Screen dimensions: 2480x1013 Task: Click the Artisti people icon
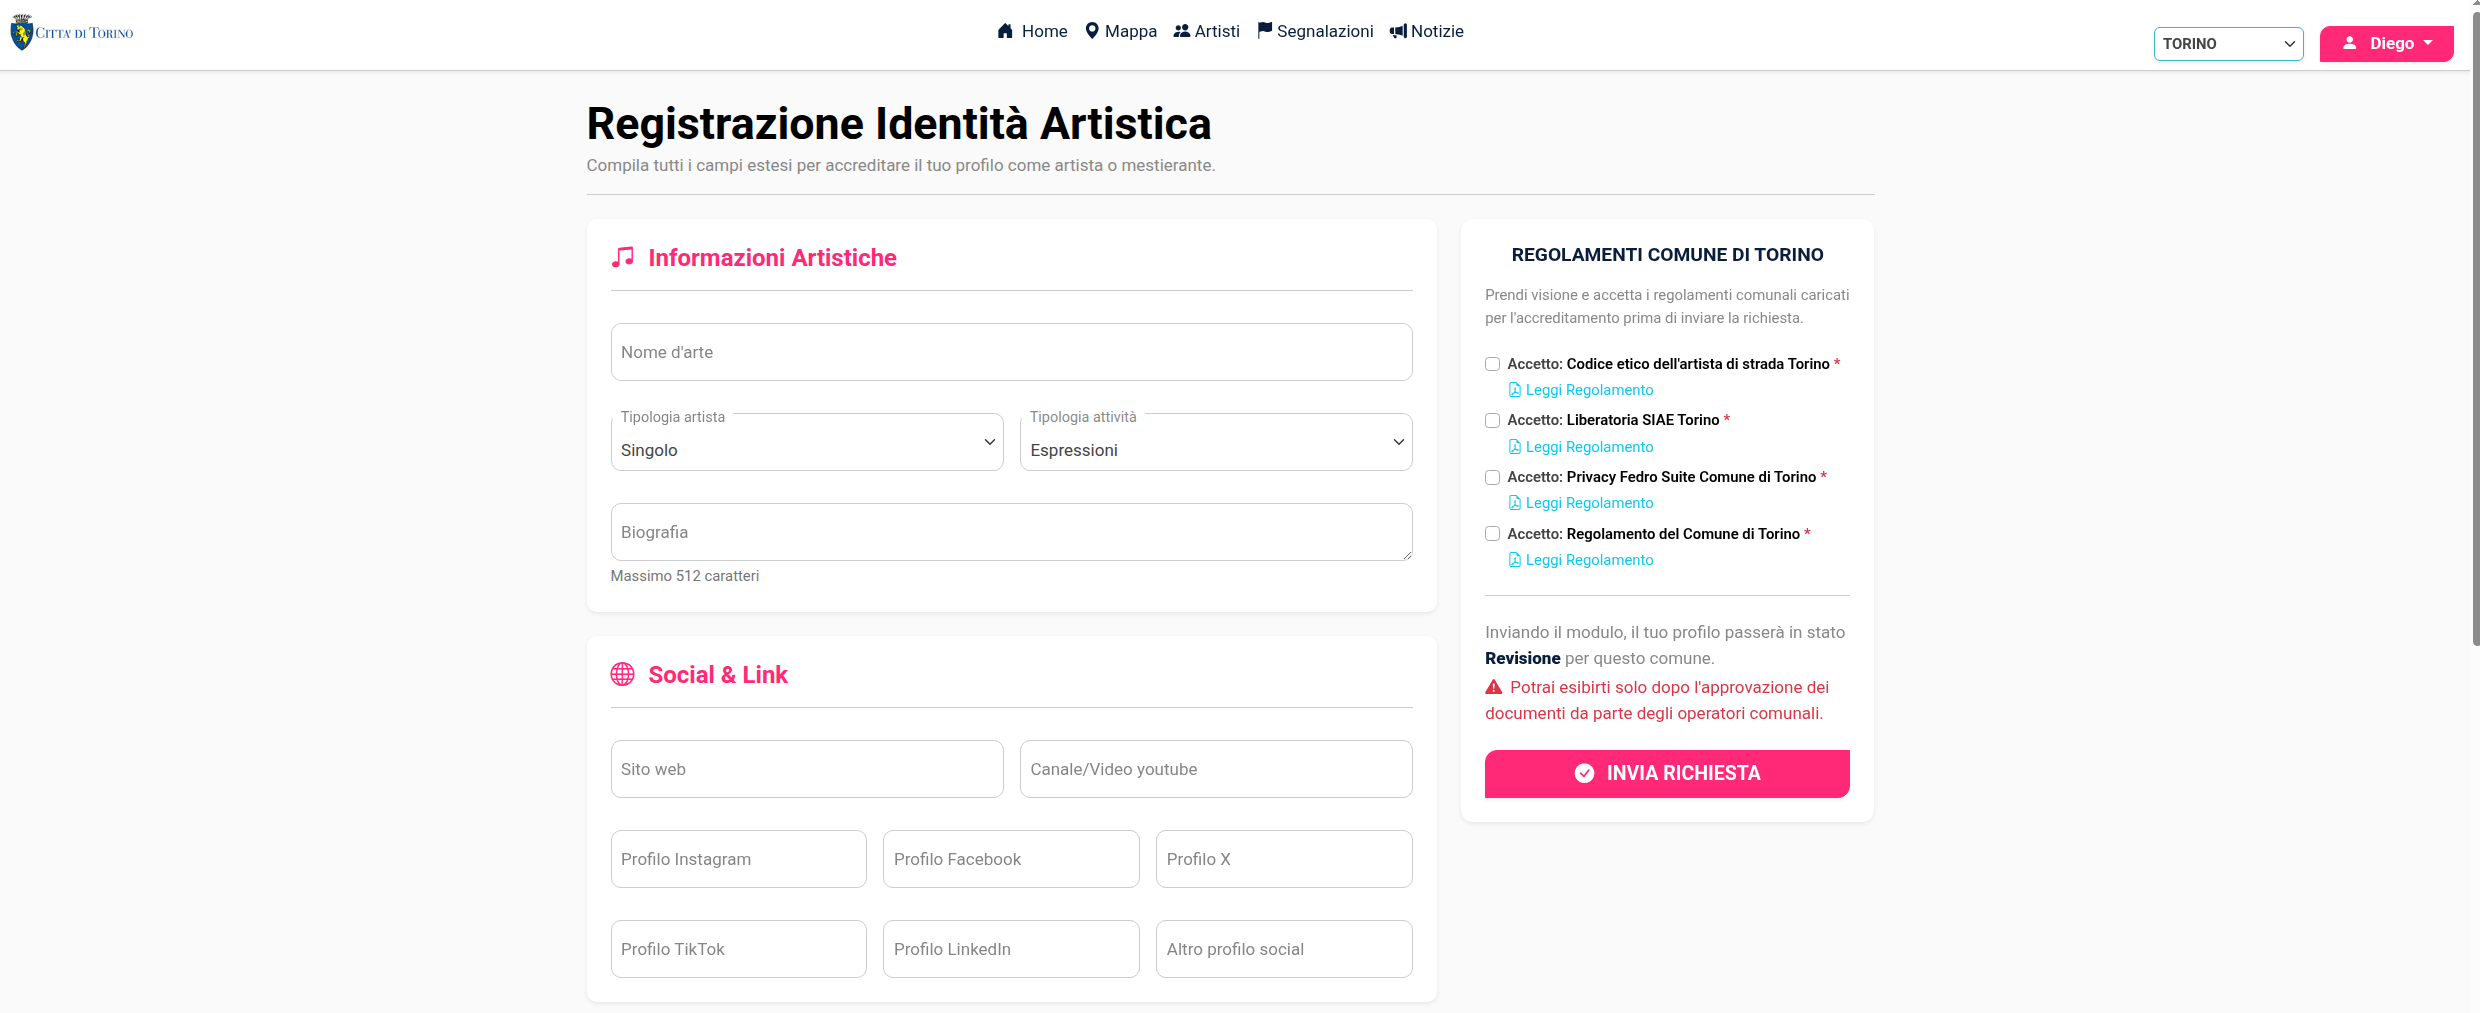[x=1182, y=31]
